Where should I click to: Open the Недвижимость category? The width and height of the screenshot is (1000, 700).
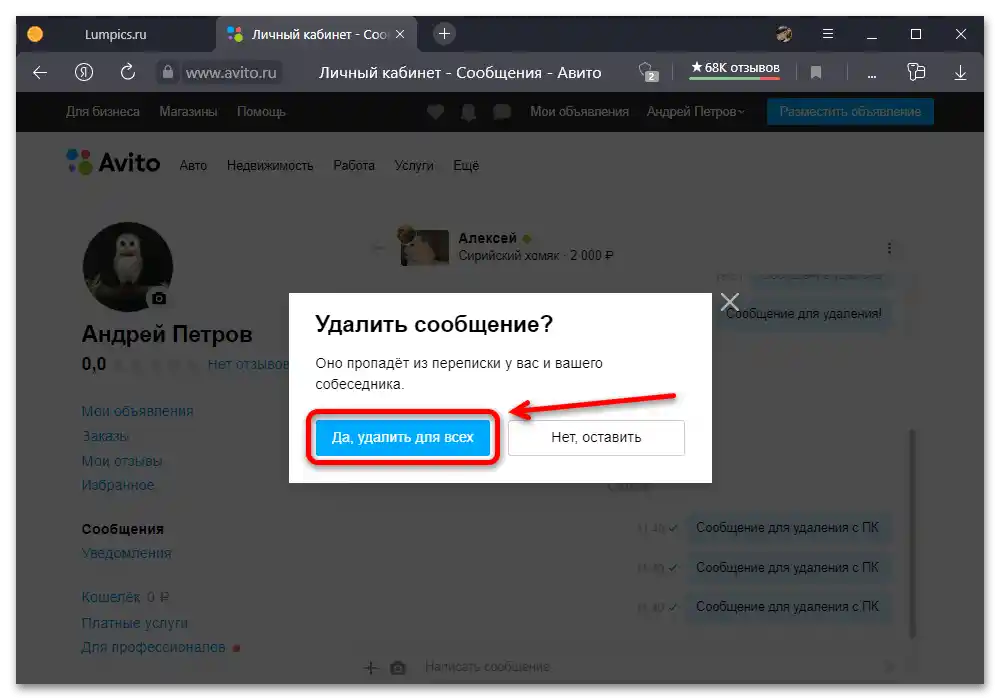coord(270,166)
